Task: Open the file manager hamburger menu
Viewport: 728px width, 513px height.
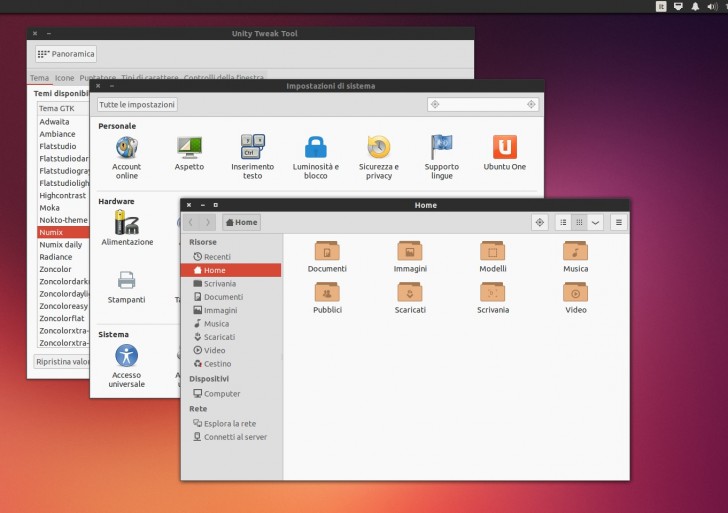Action: [619, 222]
